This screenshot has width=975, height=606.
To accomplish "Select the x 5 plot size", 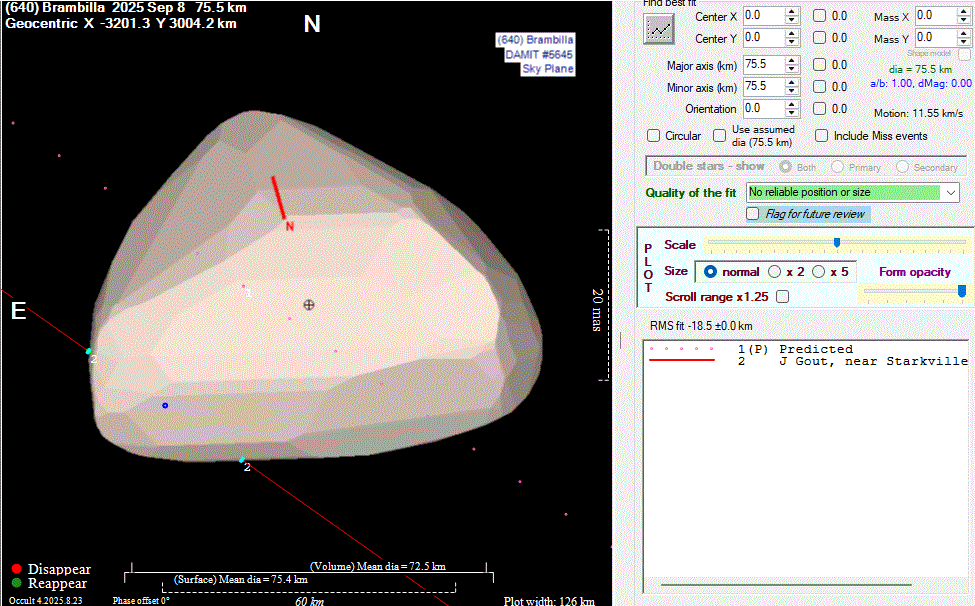I will 818,272.
